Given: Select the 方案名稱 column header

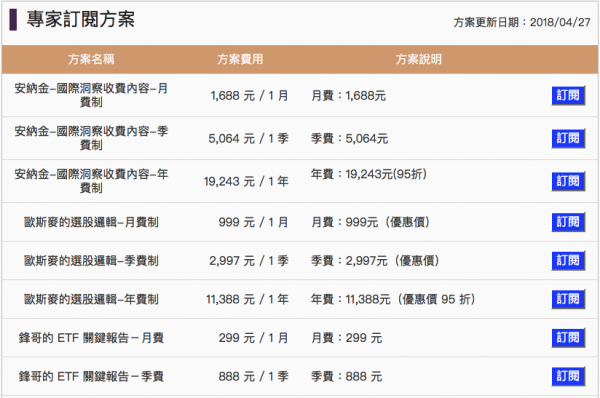Looking at the screenshot, I should 91,59.
